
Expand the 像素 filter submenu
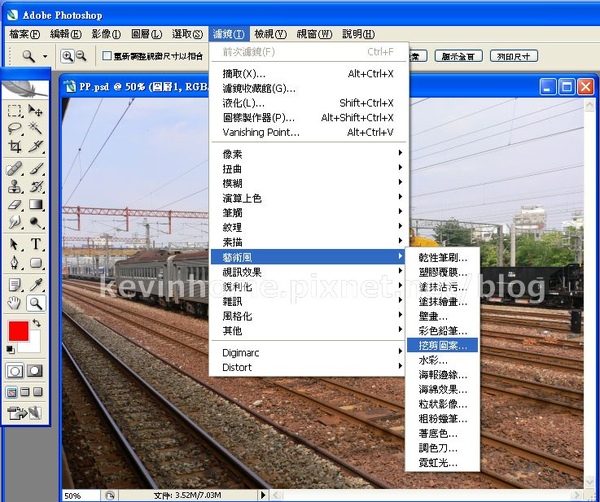308,154
